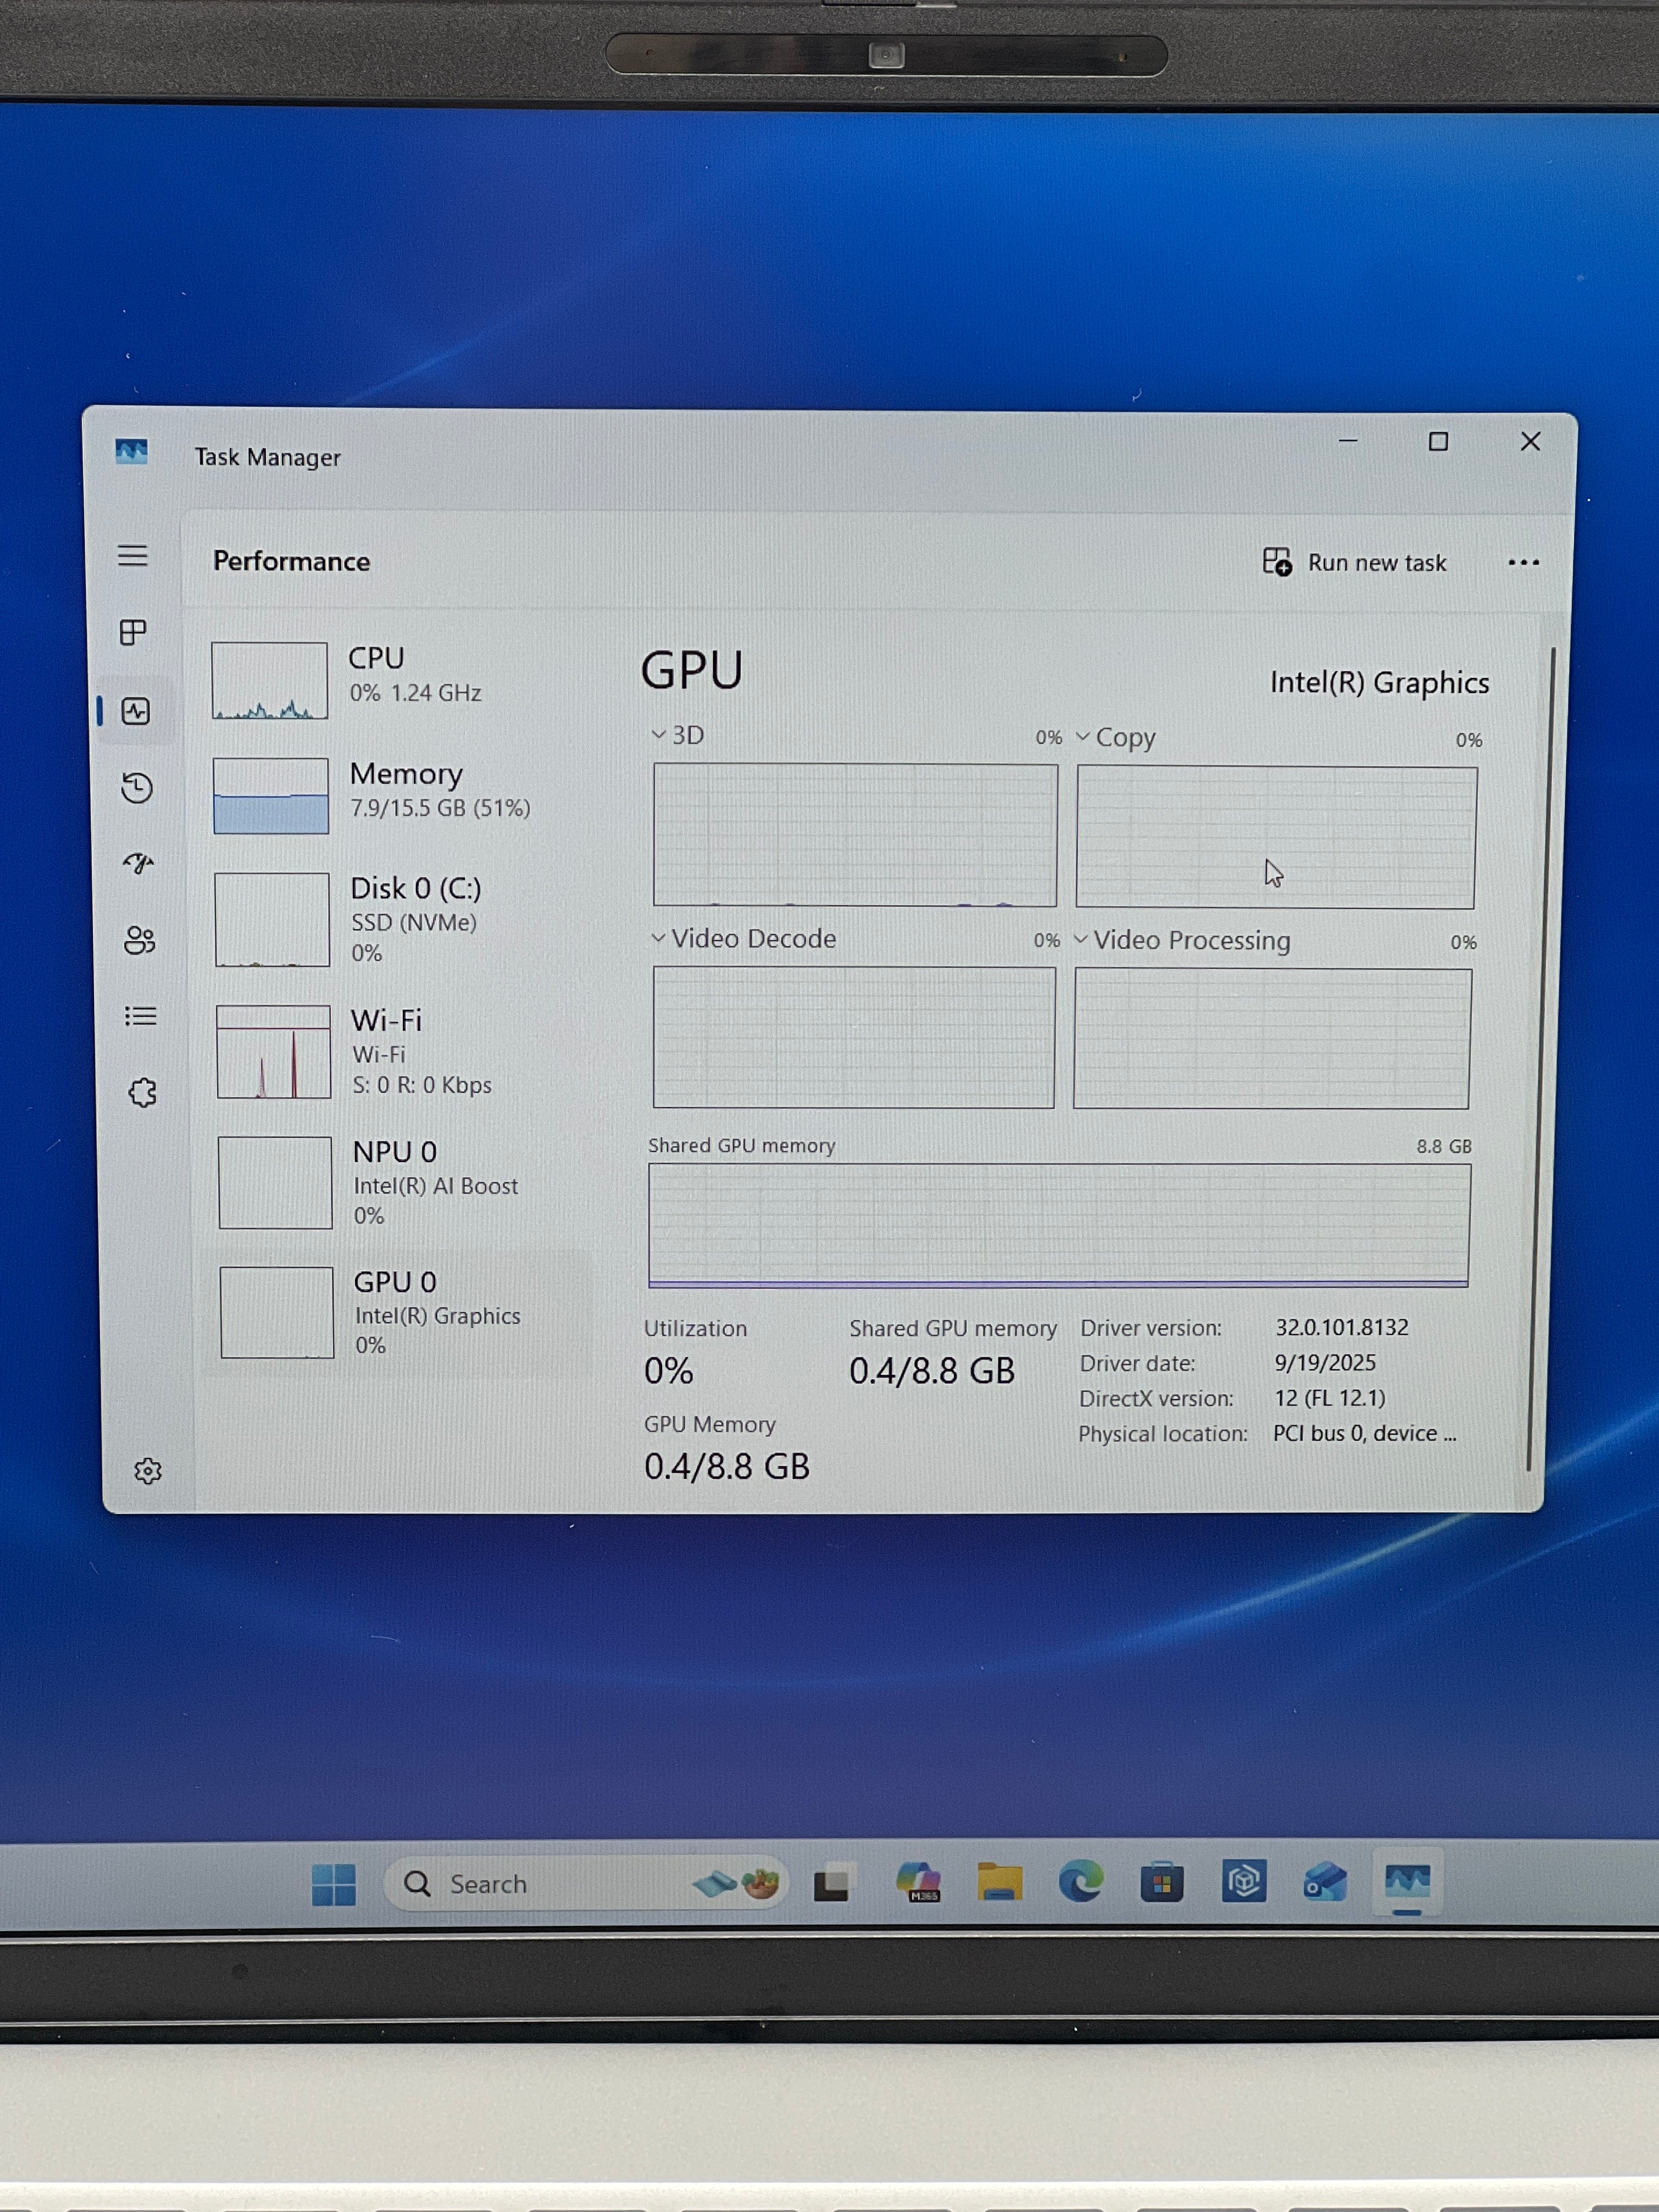1659x2212 pixels.
Task: Click the Copy engine graph
Action: tap(1276, 838)
